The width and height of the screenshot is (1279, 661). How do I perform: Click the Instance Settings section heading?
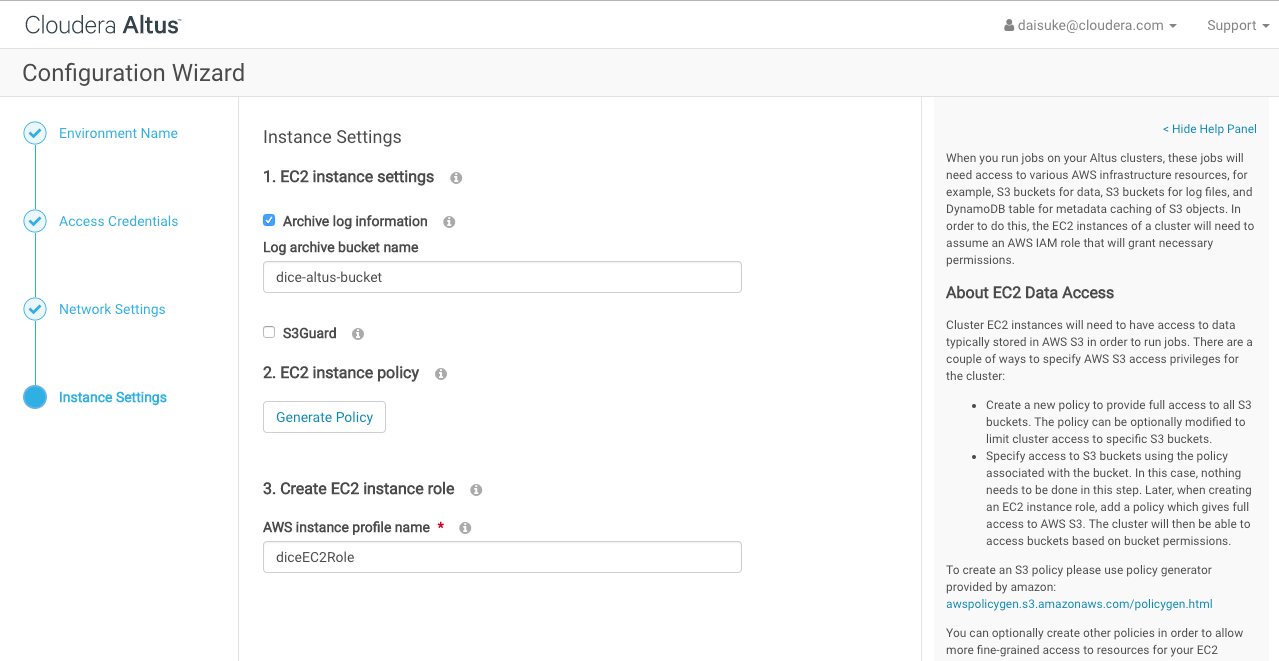click(332, 137)
